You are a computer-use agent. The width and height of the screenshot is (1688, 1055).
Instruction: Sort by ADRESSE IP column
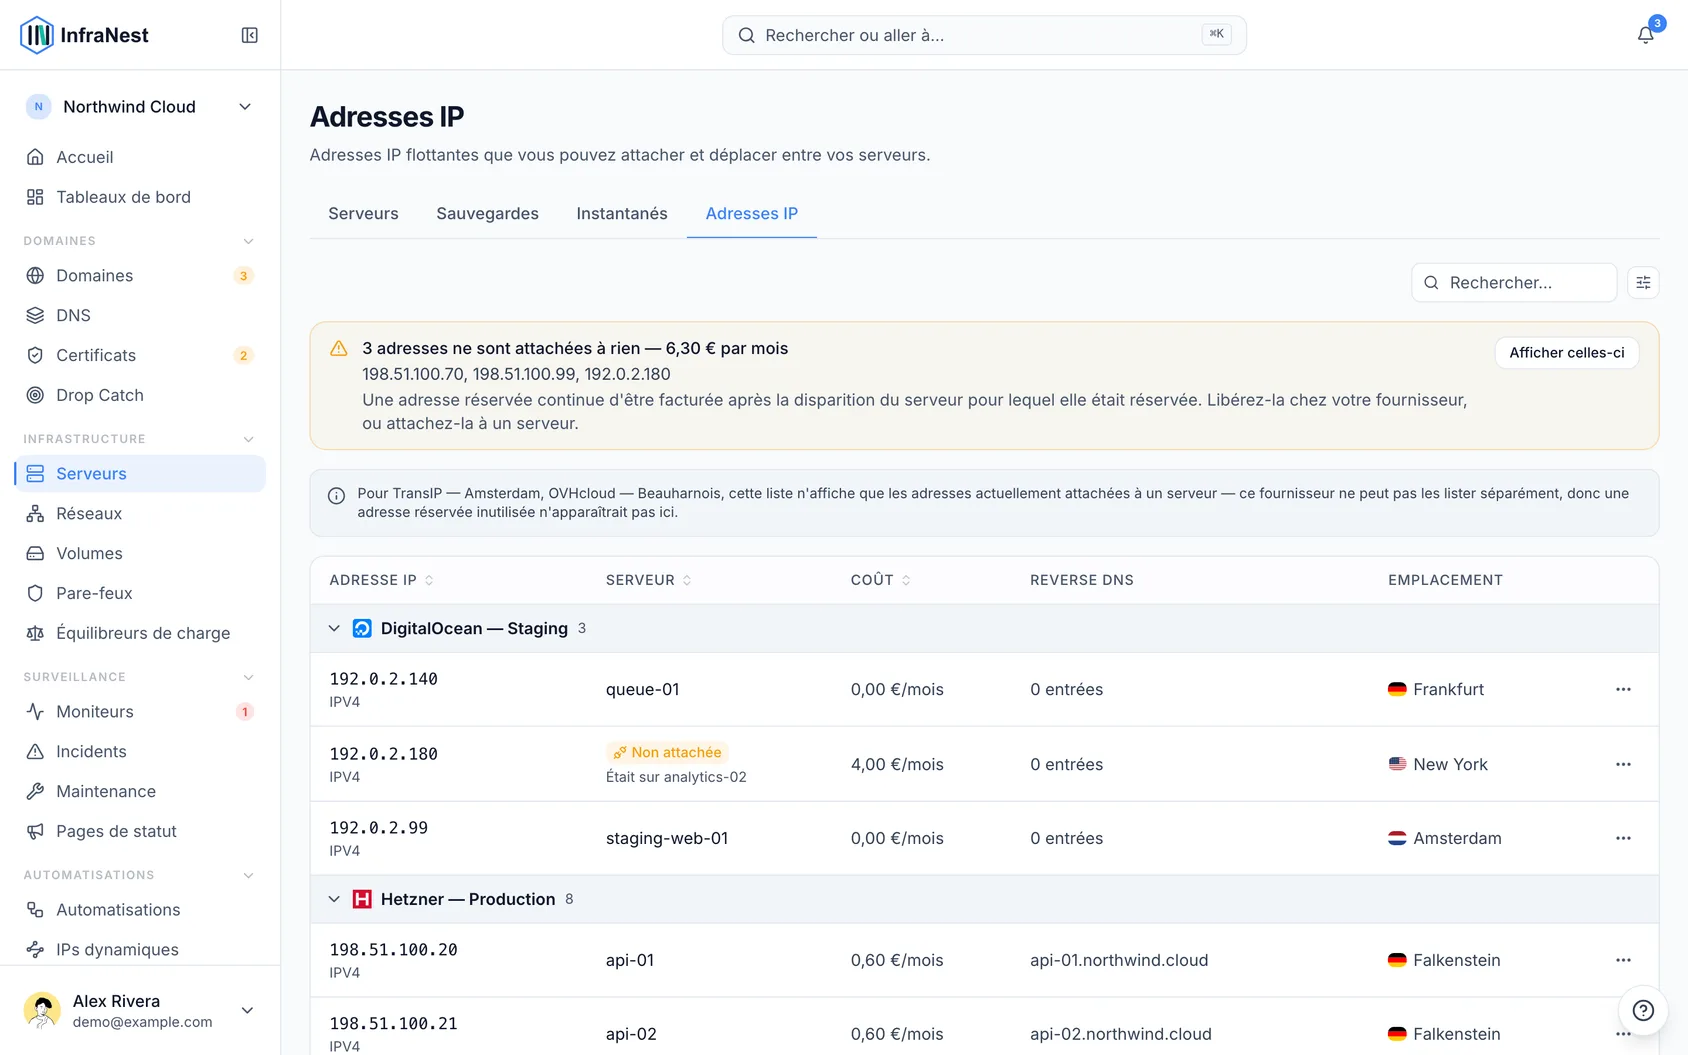point(382,580)
